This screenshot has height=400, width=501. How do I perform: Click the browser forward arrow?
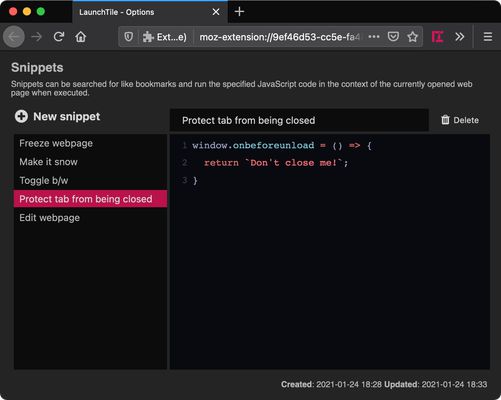37,37
